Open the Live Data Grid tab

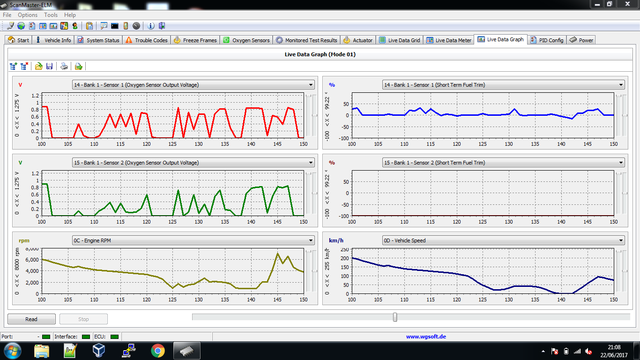(x=399, y=40)
